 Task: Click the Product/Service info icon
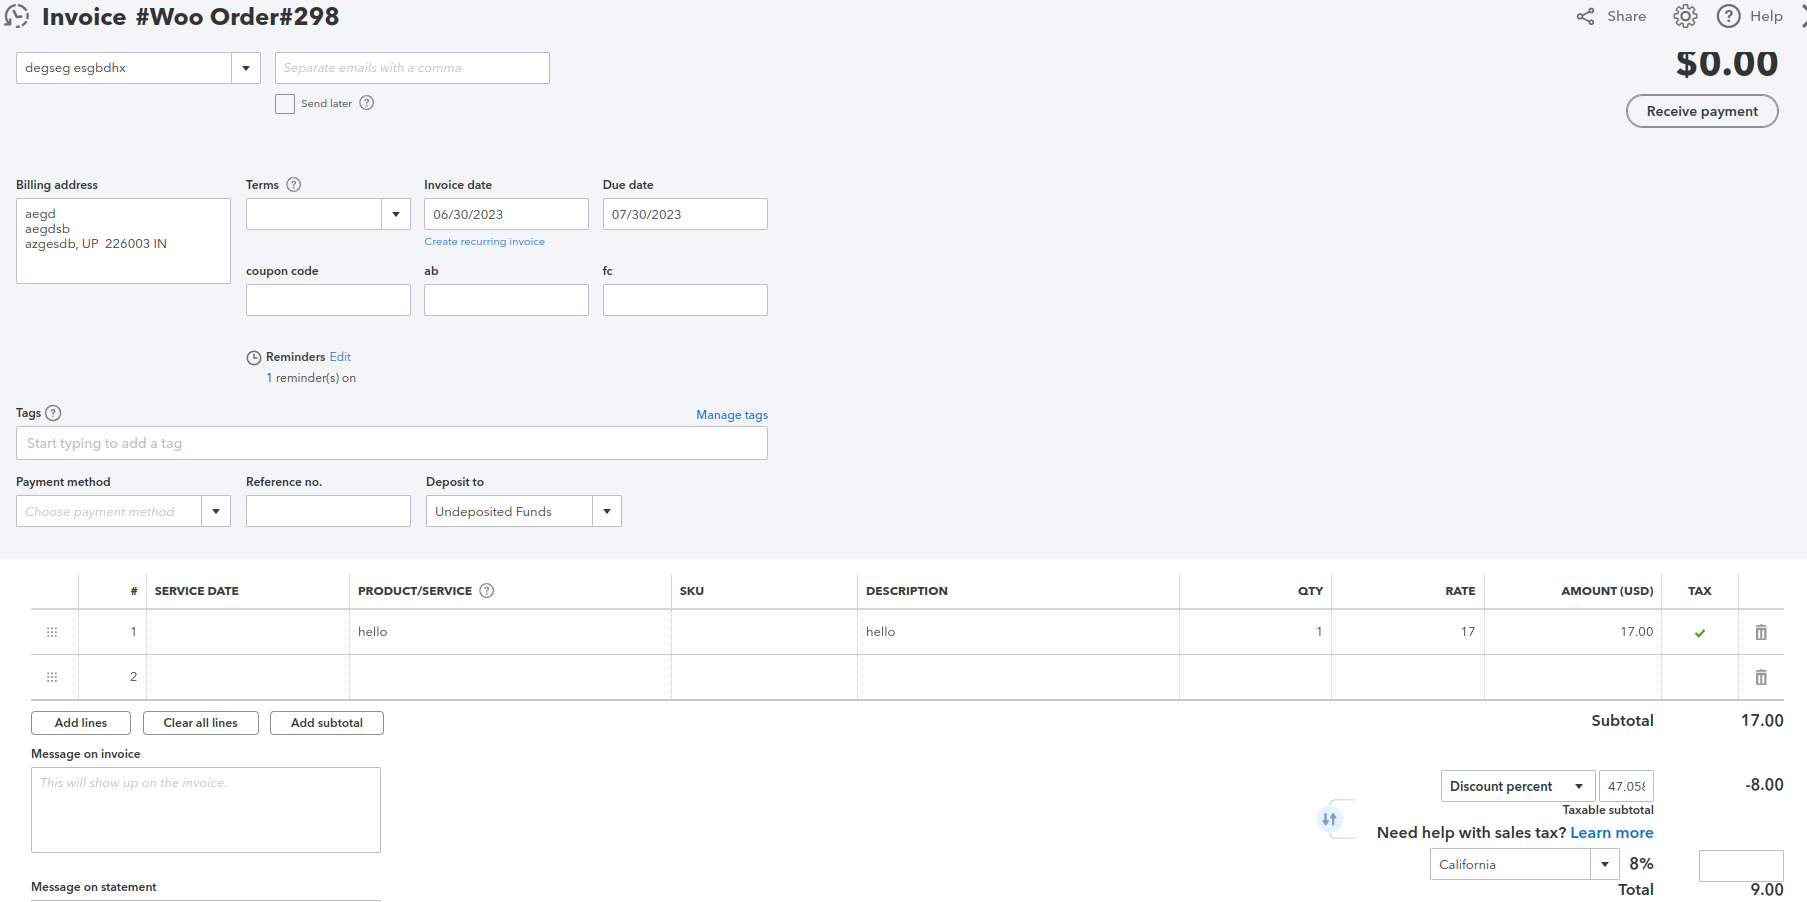[487, 591]
